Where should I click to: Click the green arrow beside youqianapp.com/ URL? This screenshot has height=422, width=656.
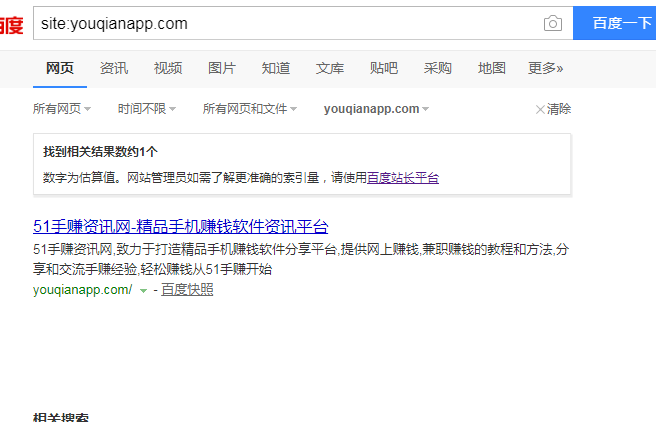point(143,291)
